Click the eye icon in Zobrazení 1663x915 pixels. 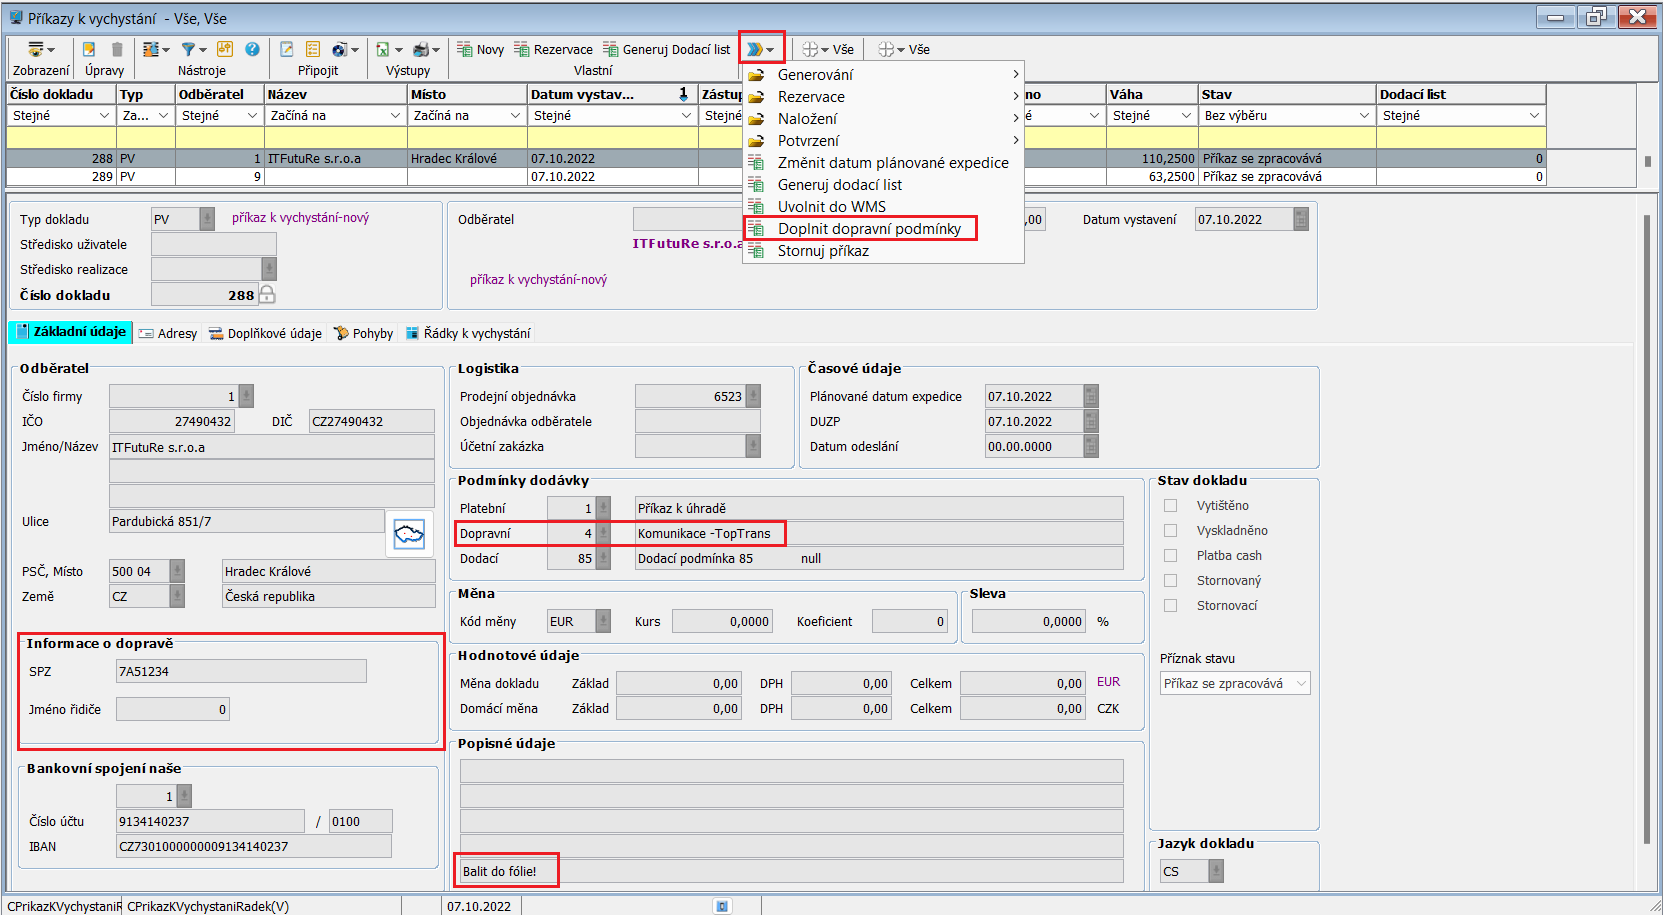click(x=36, y=49)
